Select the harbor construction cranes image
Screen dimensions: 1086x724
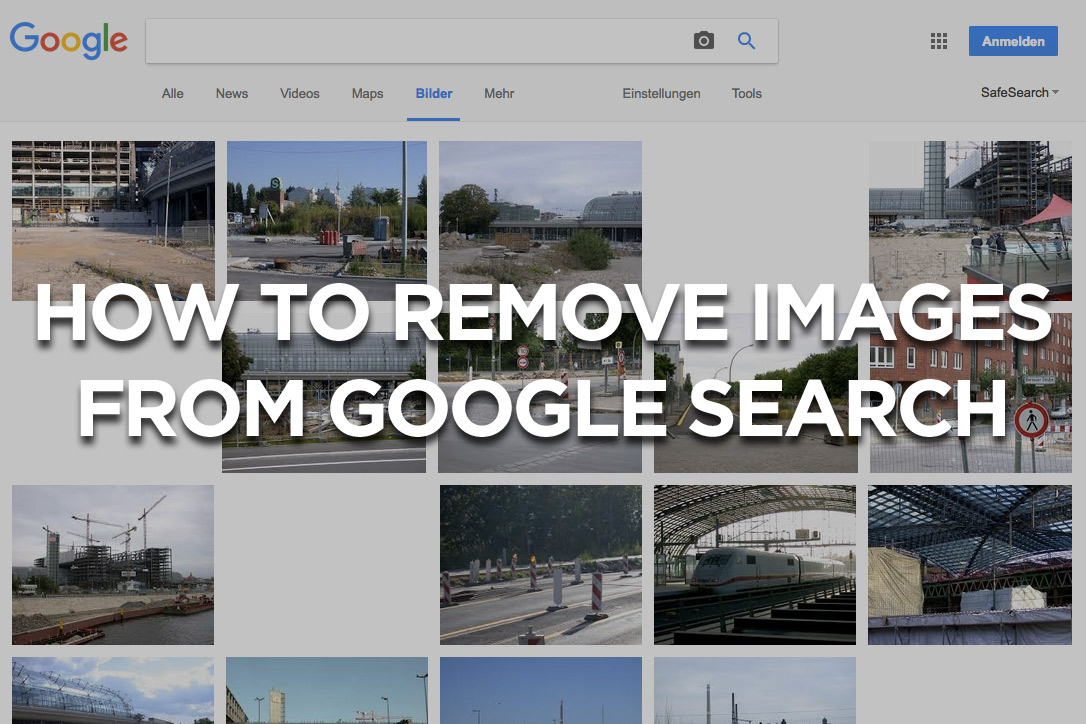(x=112, y=565)
